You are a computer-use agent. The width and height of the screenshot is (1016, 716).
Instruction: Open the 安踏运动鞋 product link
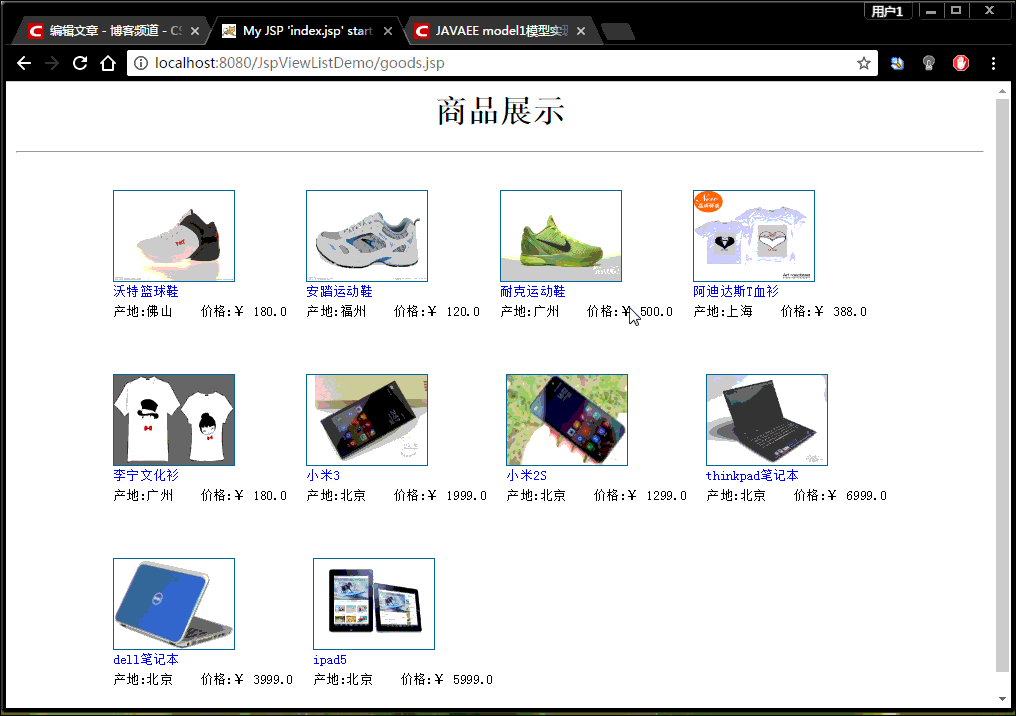coord(339,292)
